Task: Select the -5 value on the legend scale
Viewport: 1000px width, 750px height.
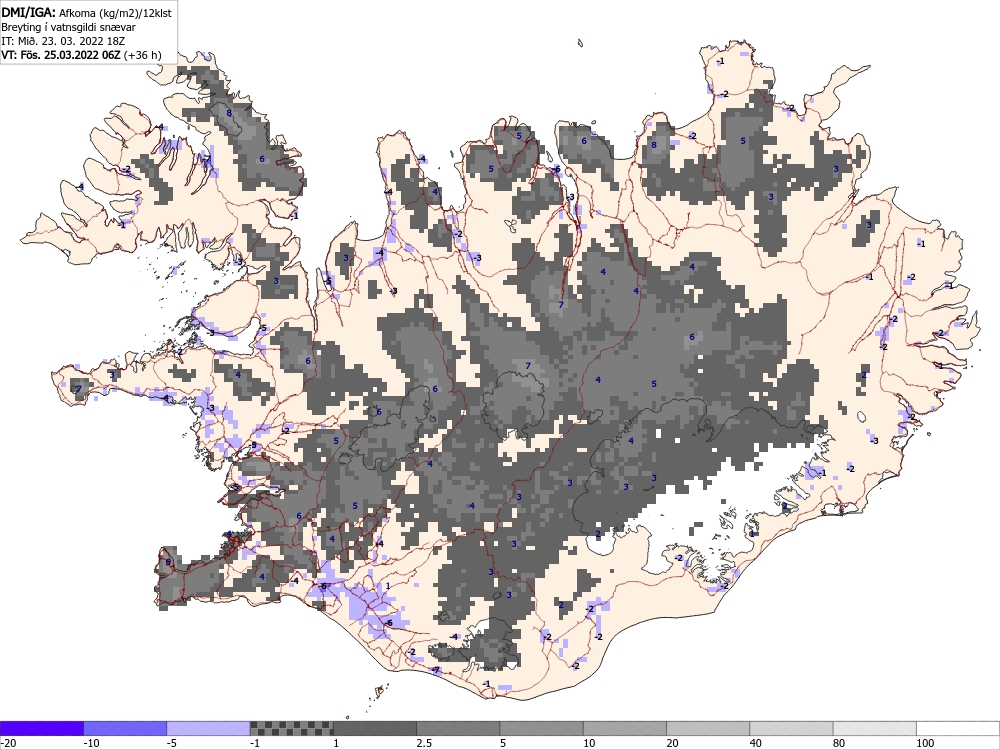Action: (x=172, y=743)
